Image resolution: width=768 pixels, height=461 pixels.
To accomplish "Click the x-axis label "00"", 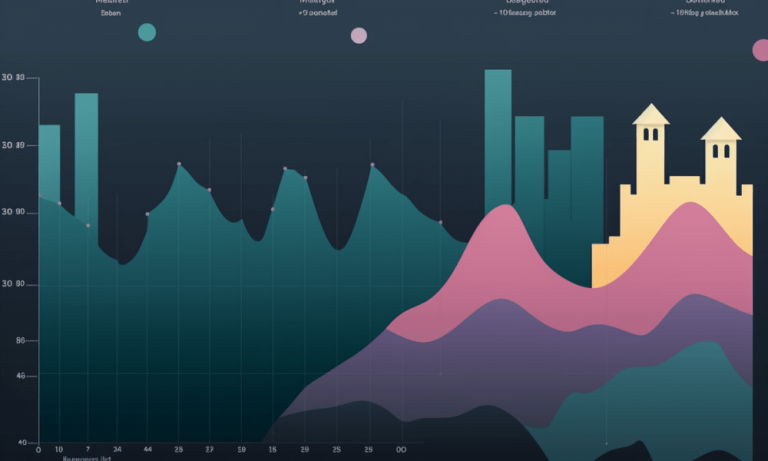I will [401, 450].
